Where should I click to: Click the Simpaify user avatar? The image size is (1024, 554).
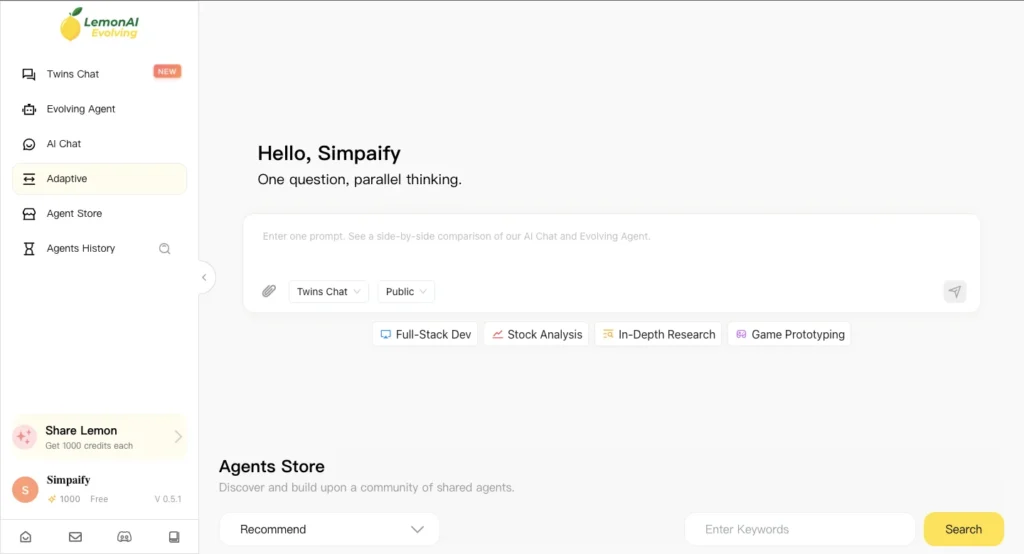(x=25, y=489)
